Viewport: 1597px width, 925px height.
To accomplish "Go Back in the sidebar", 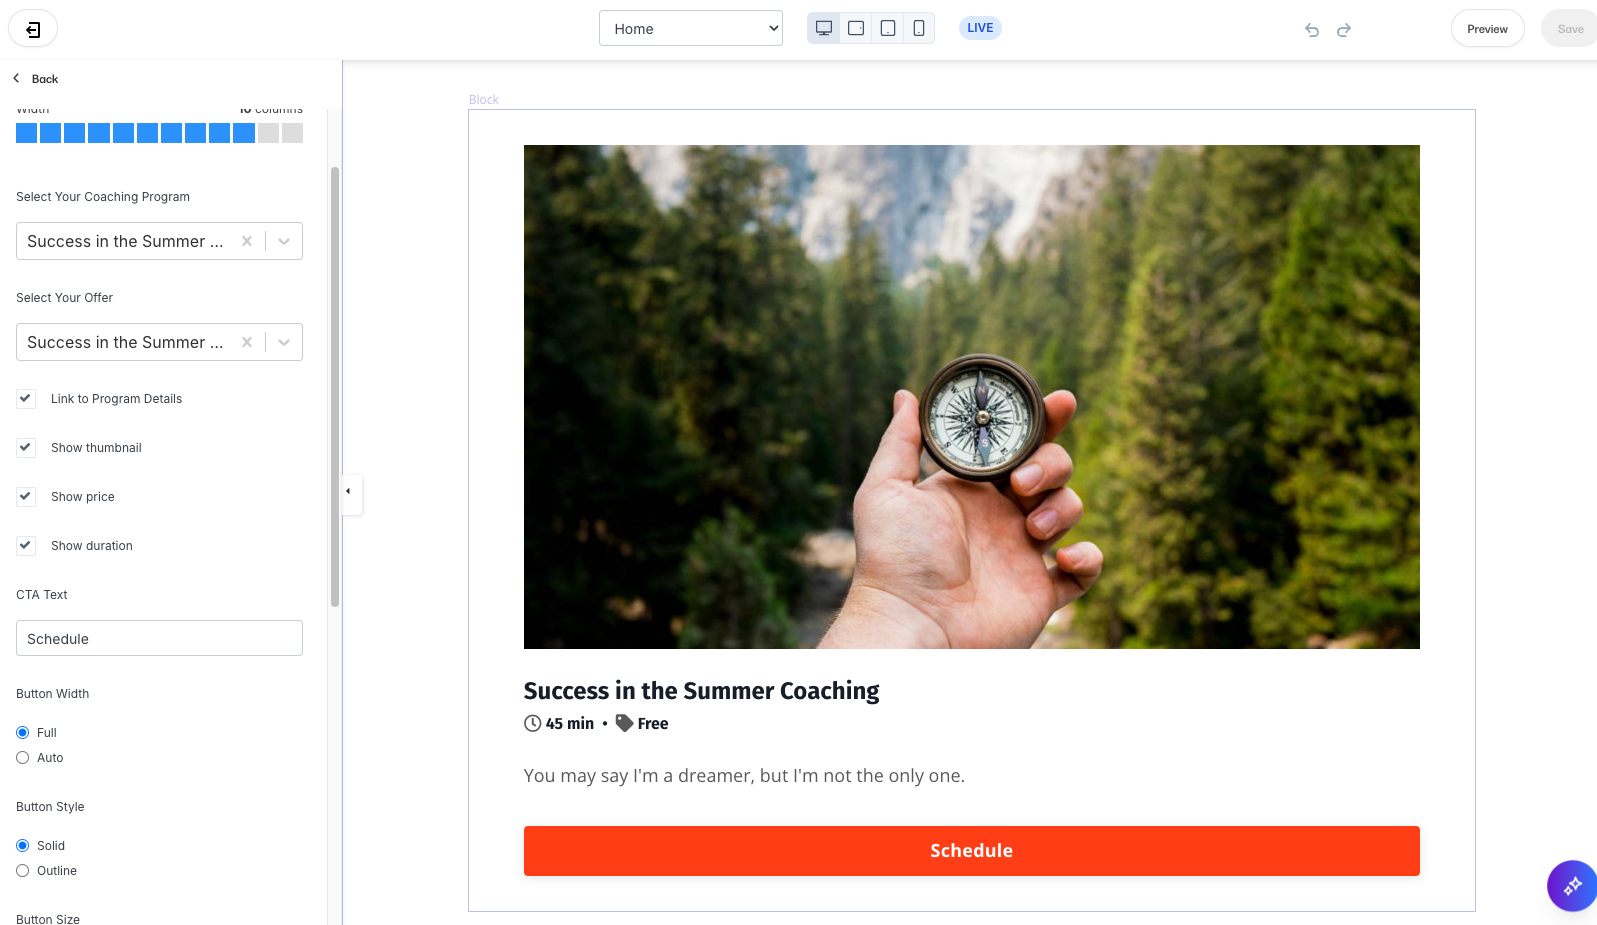I will 36,79.
